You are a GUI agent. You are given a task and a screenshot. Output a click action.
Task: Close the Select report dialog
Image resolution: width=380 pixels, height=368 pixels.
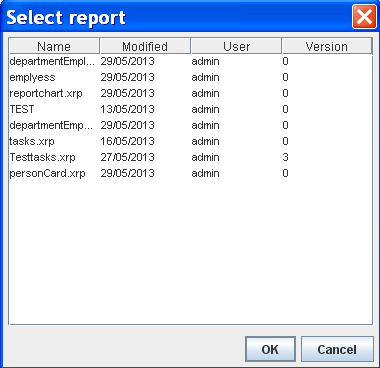click(x=364, y=17)
